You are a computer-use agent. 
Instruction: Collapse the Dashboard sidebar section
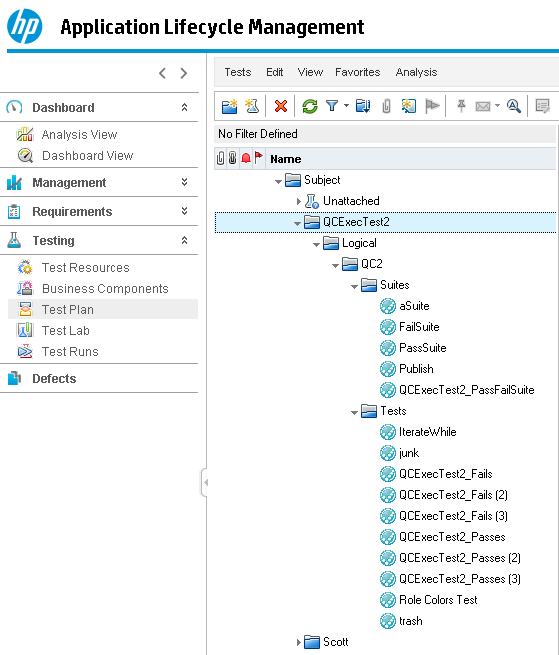184,107
